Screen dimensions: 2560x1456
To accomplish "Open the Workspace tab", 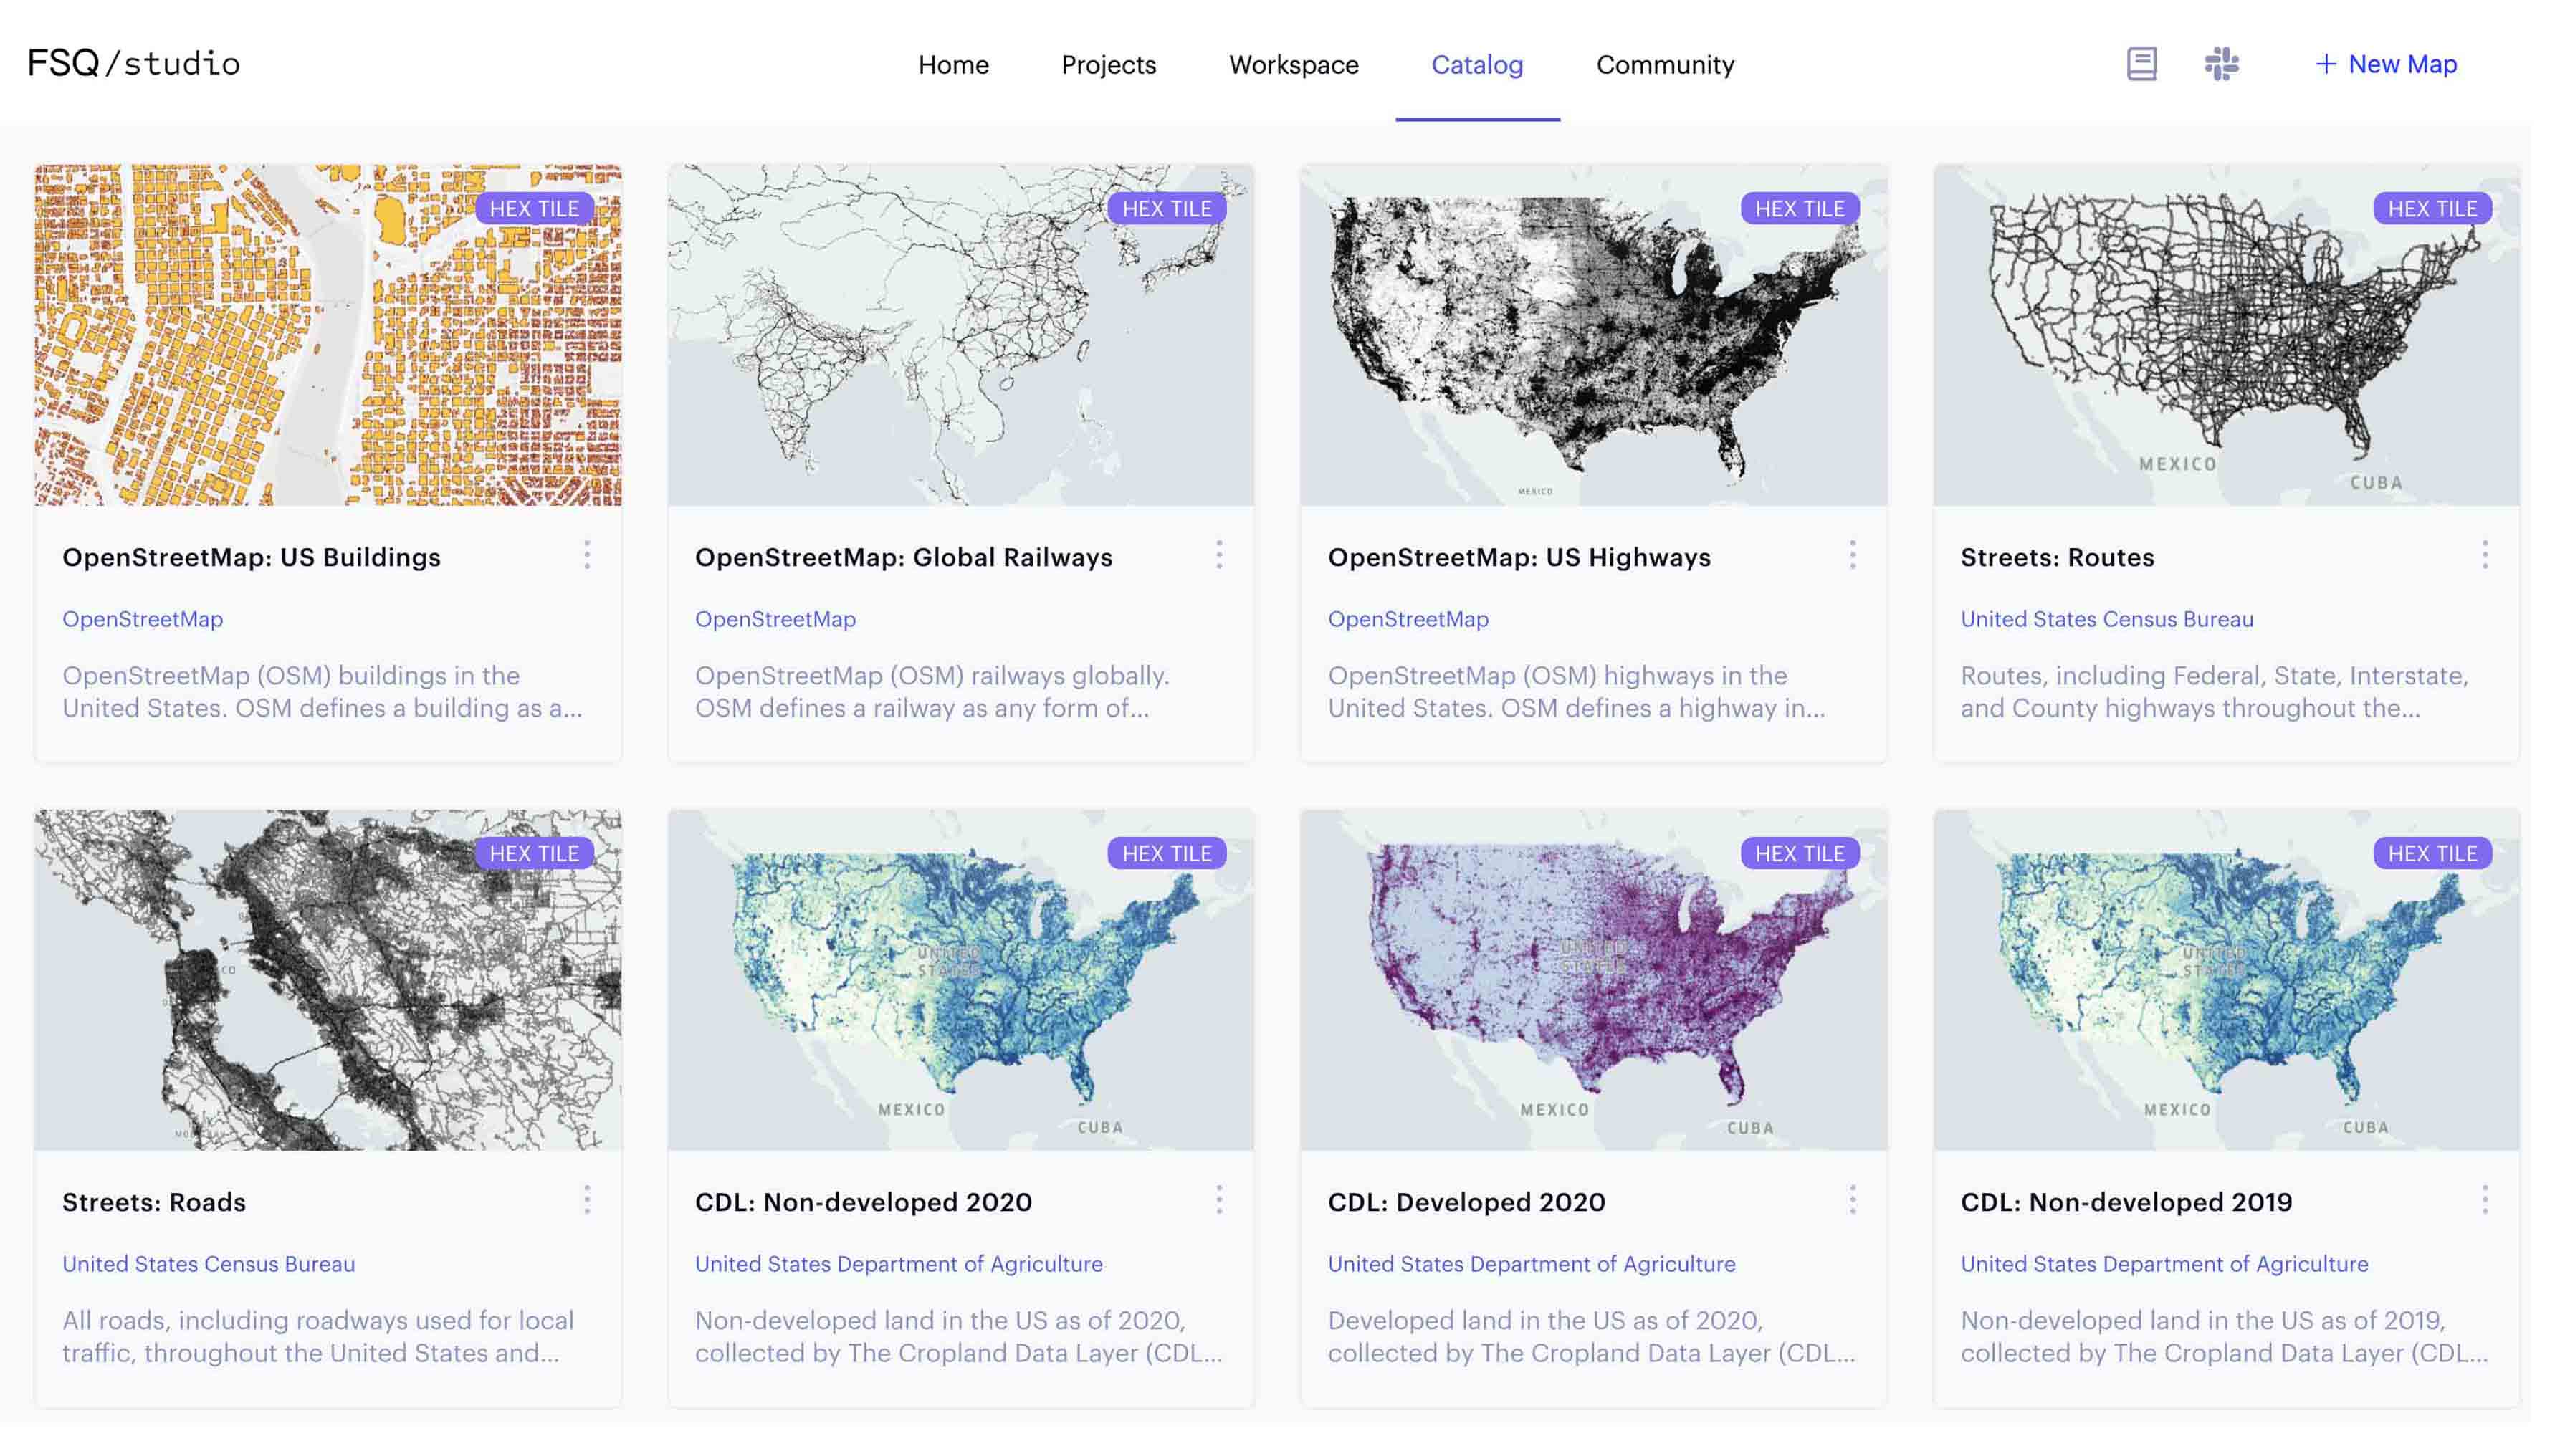I will 1293,65.
